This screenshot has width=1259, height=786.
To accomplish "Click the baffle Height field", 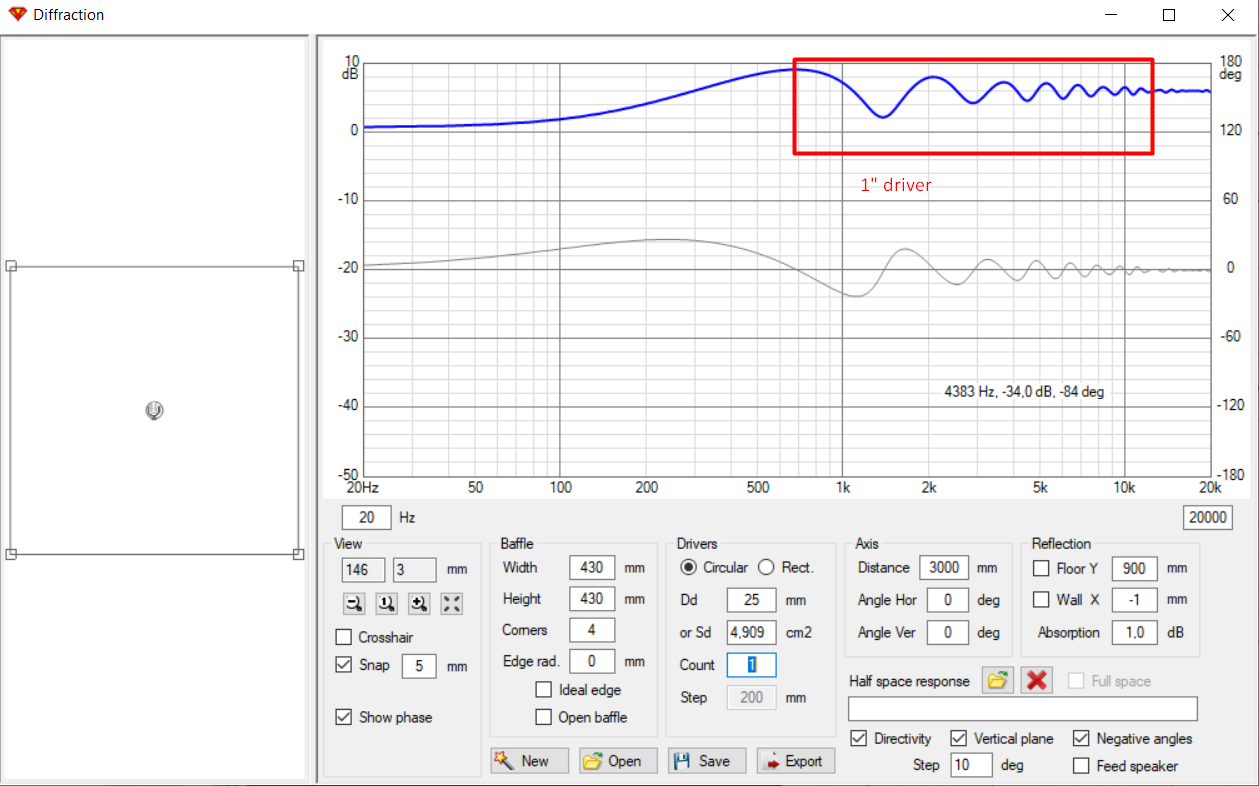I will point(592,599).
